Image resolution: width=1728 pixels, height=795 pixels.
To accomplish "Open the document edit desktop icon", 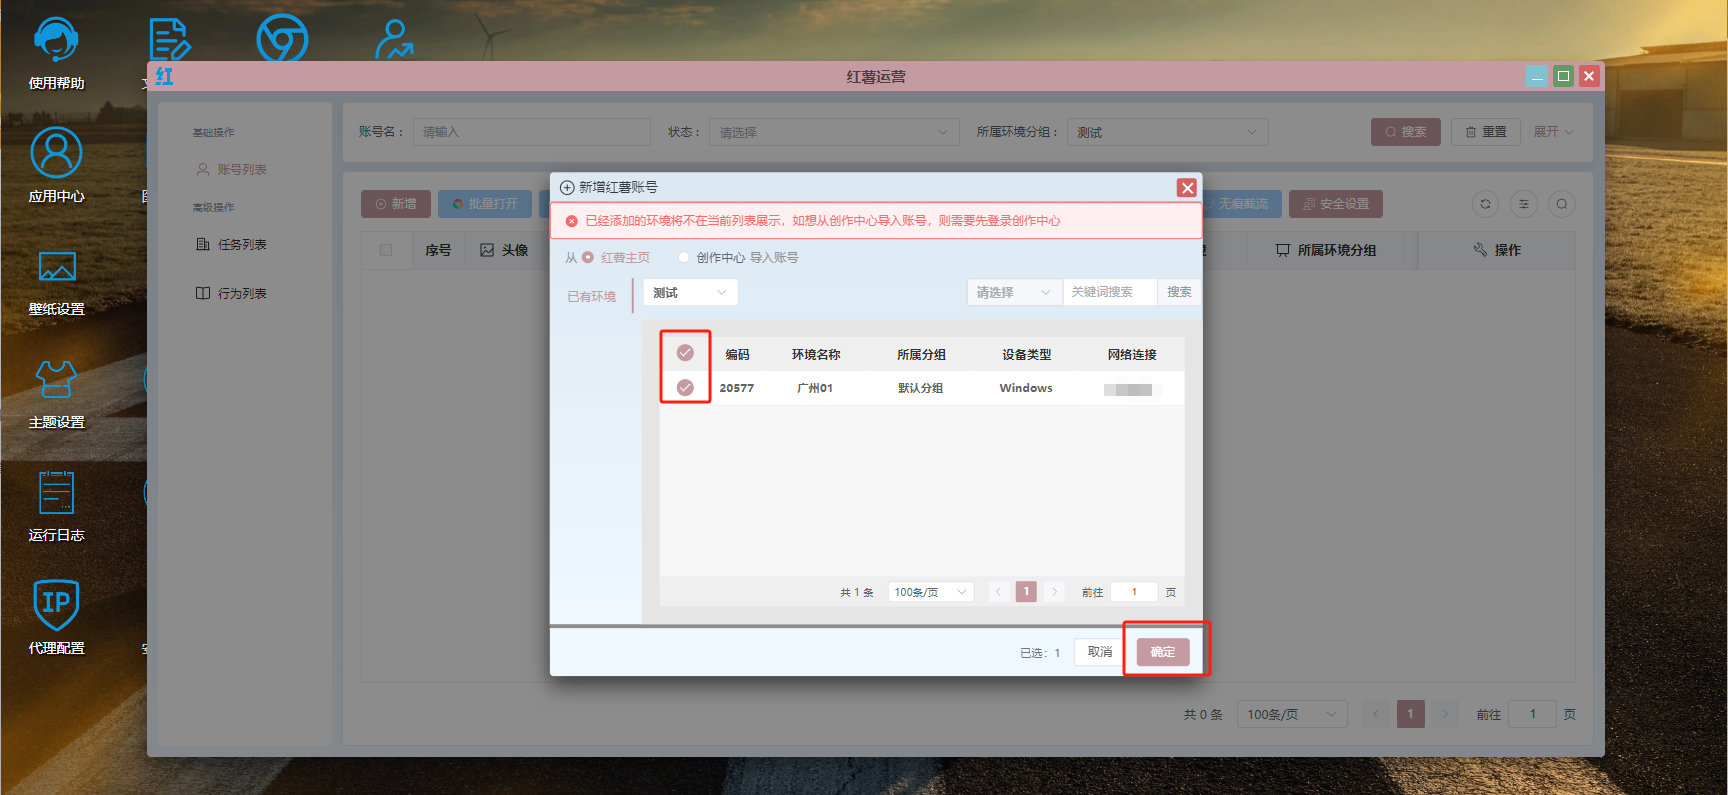I will click(x=169, y=40).
